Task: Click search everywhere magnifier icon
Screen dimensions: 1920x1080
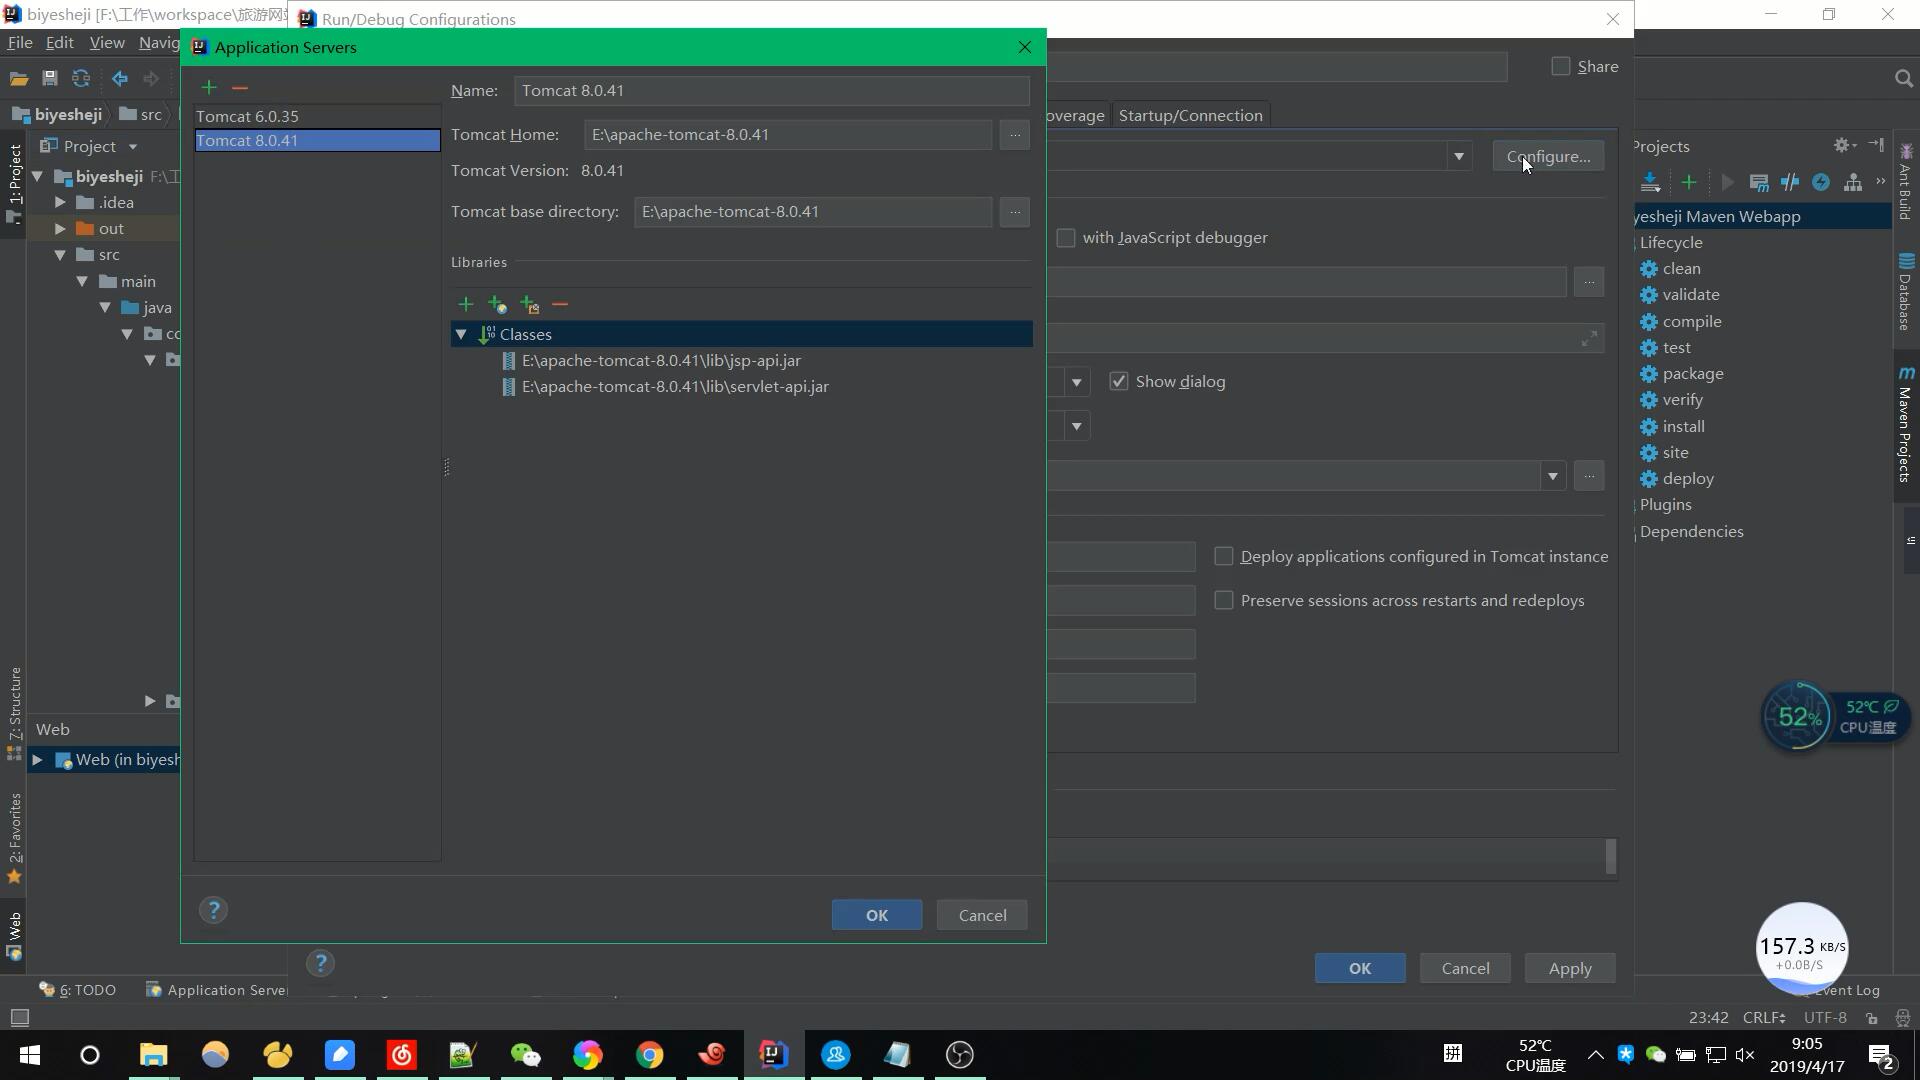Action: coord(1903,79)
